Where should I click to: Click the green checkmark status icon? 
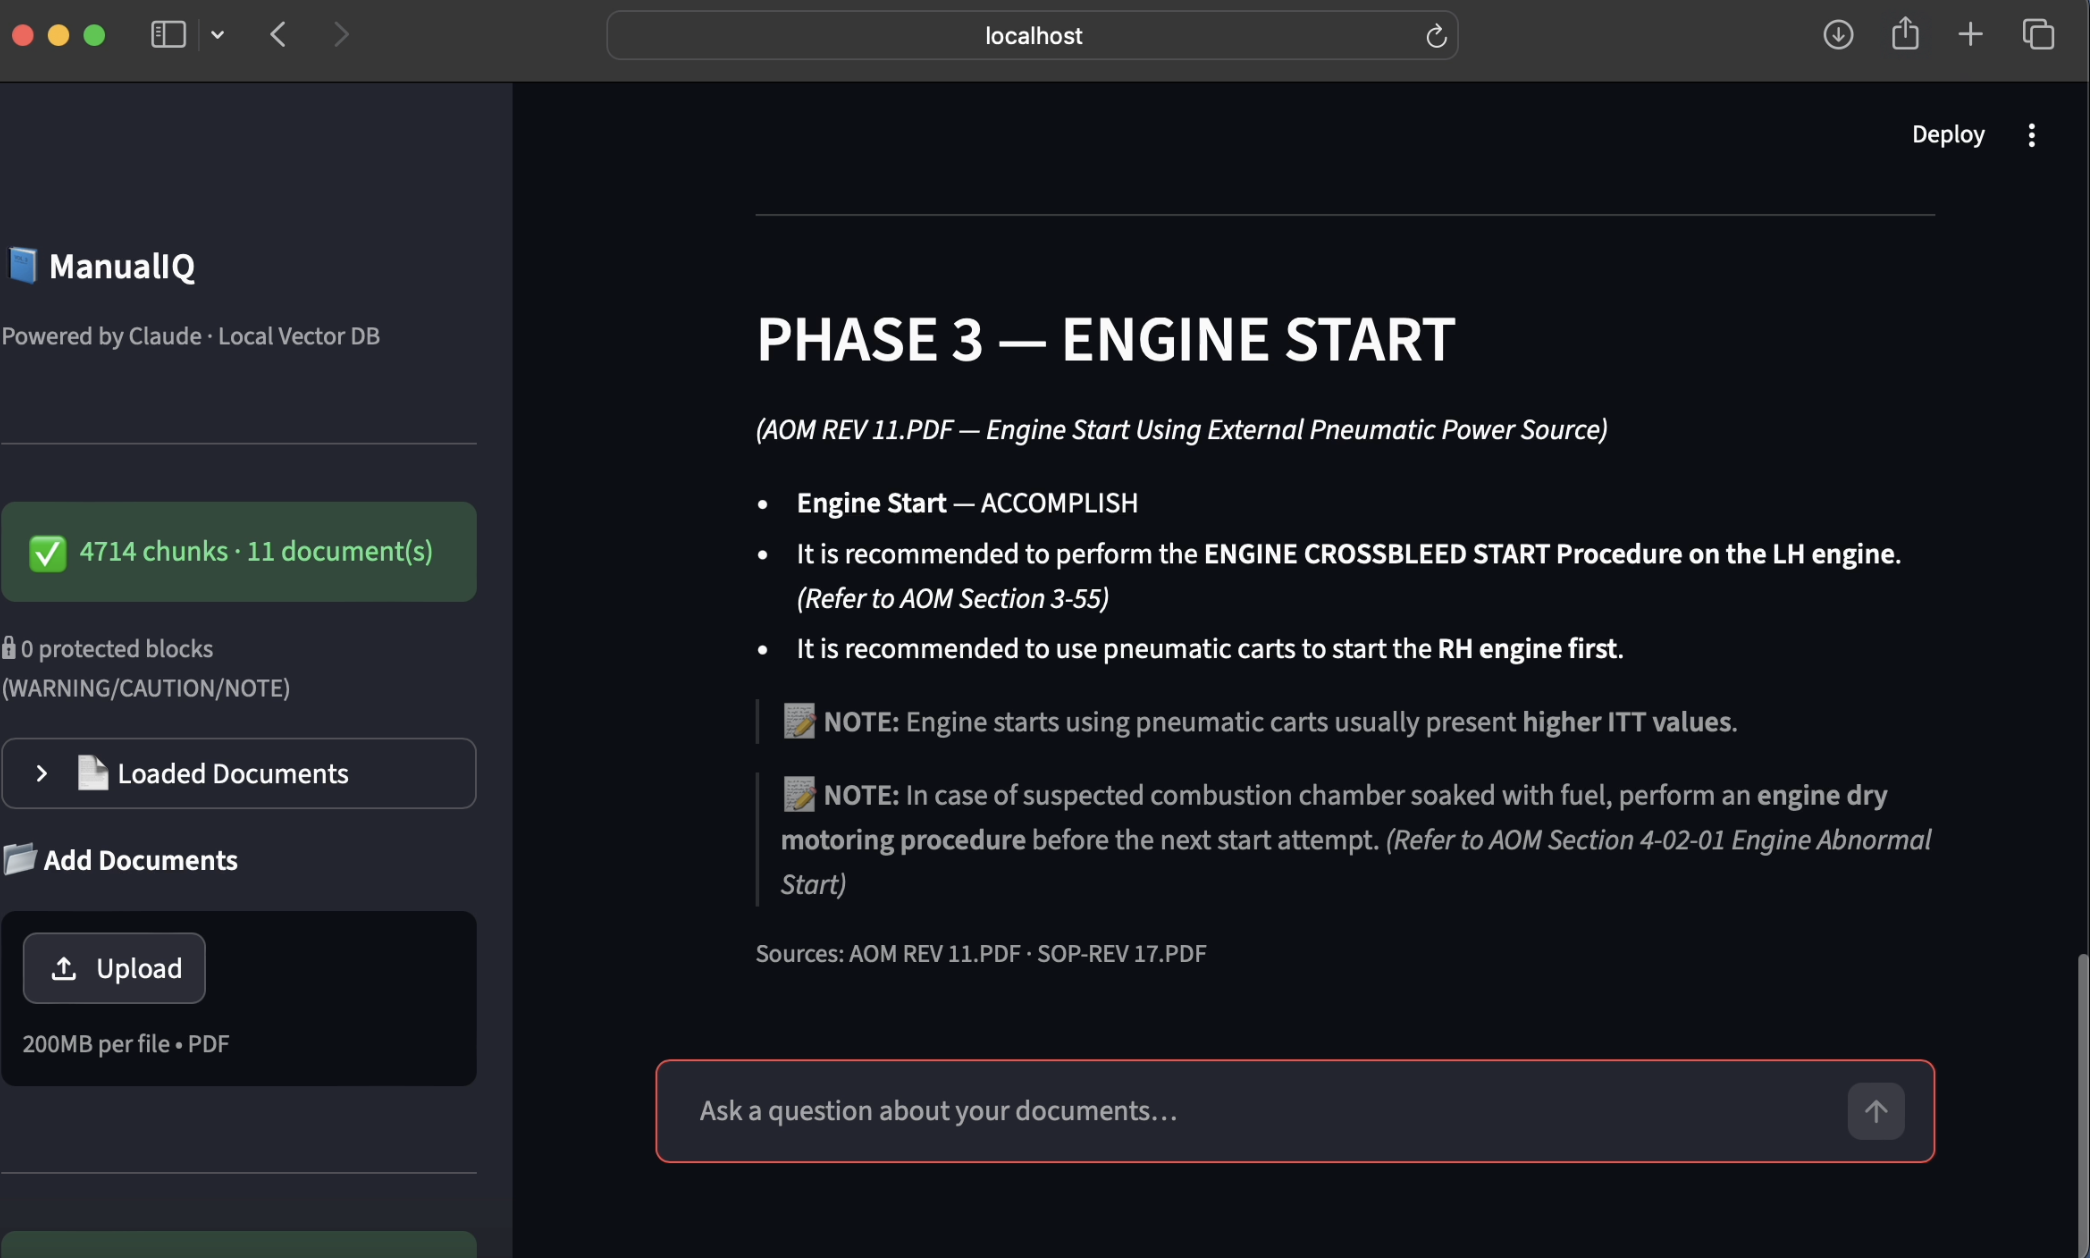(48, 552)
